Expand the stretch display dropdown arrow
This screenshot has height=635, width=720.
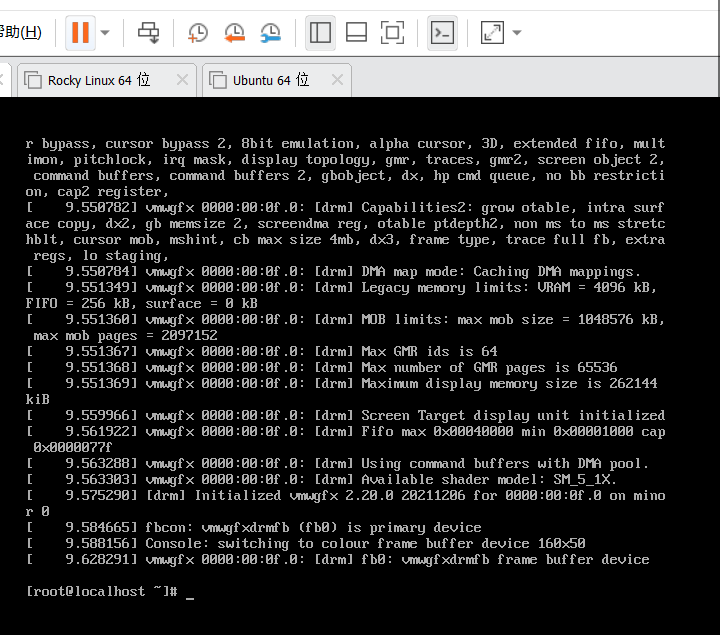tap(517, 33)
